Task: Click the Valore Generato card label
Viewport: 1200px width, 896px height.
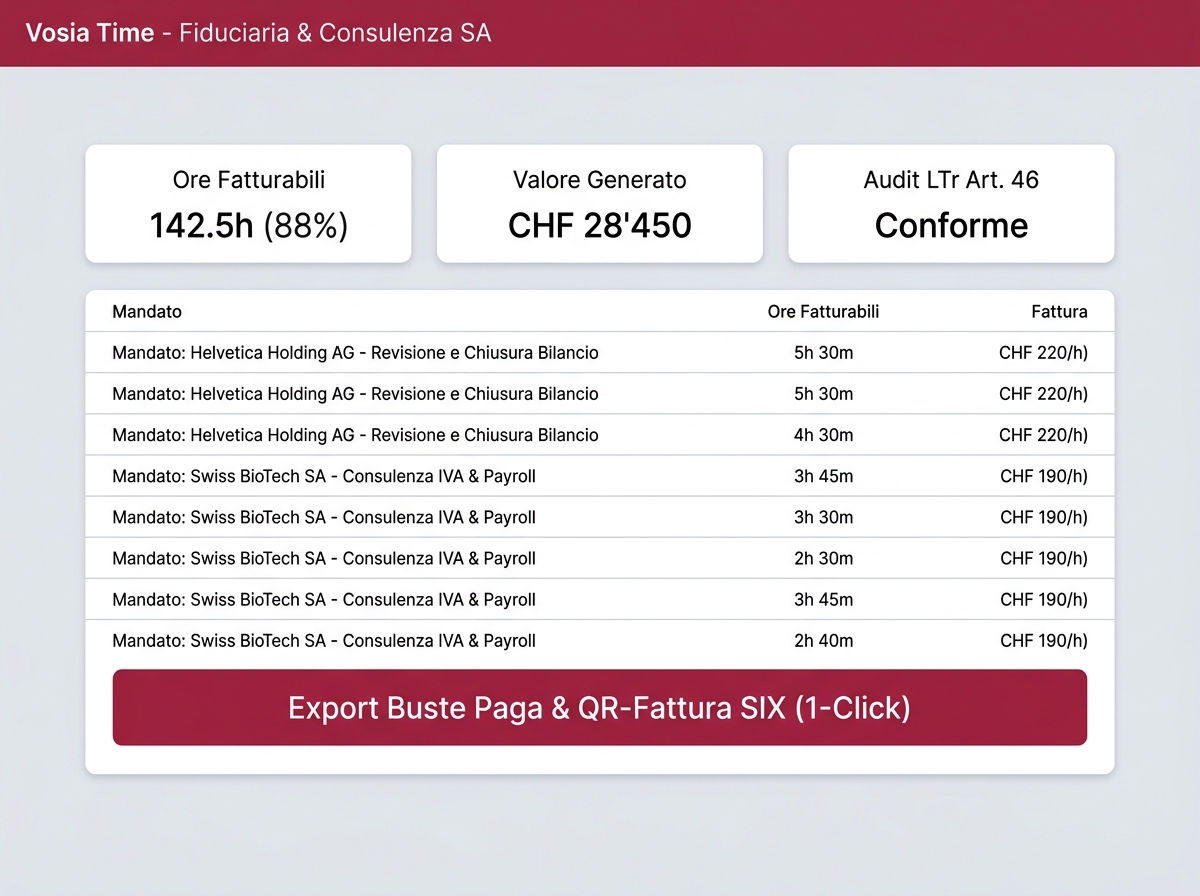Action: tap(600, 180)
